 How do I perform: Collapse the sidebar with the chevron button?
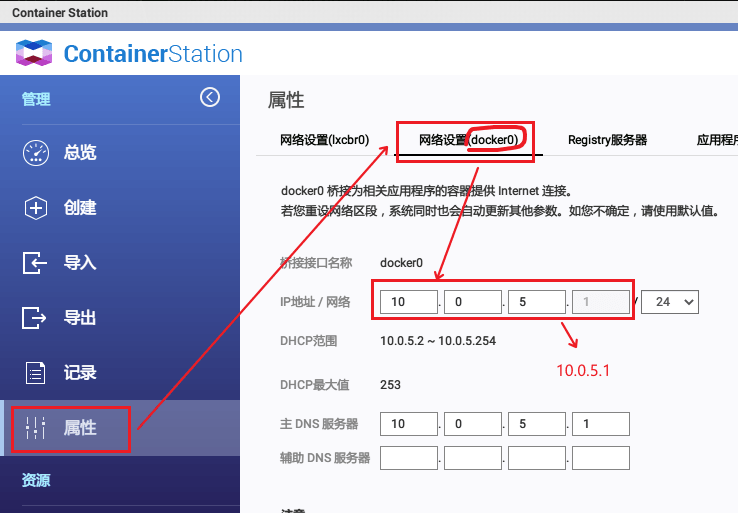(x=209, y=97)
